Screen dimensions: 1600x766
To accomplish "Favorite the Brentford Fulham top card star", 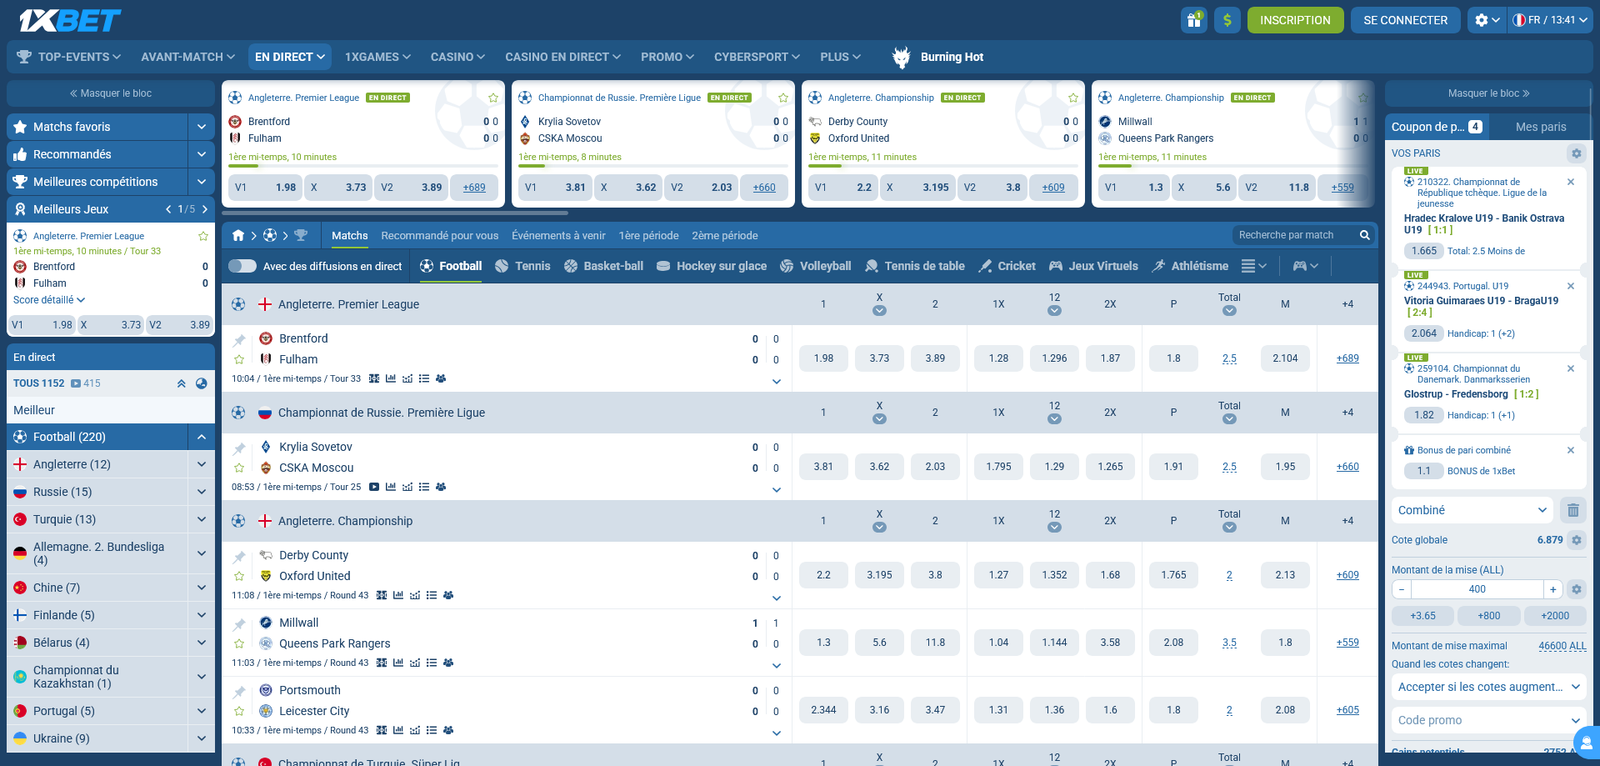I will 493,98.
